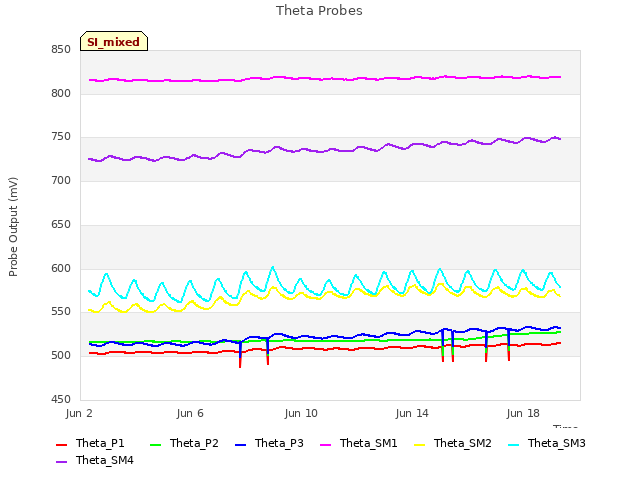
Task: Click the 750 y-axis tick label
Action: 61,137
